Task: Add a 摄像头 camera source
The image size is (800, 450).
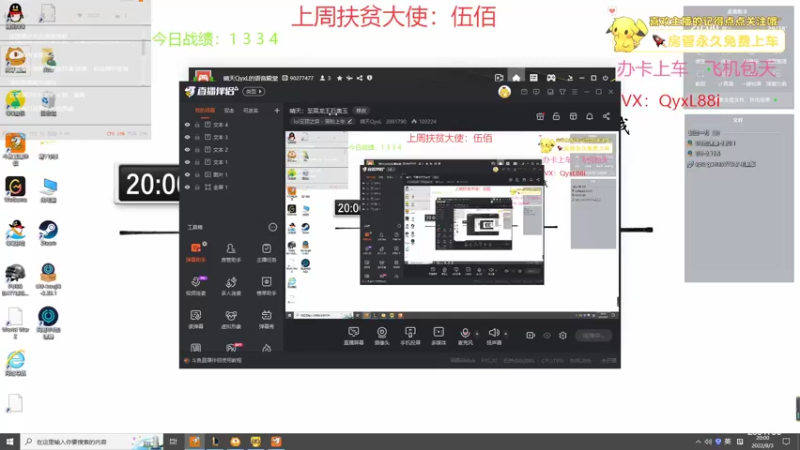Action: click(382, 336)
